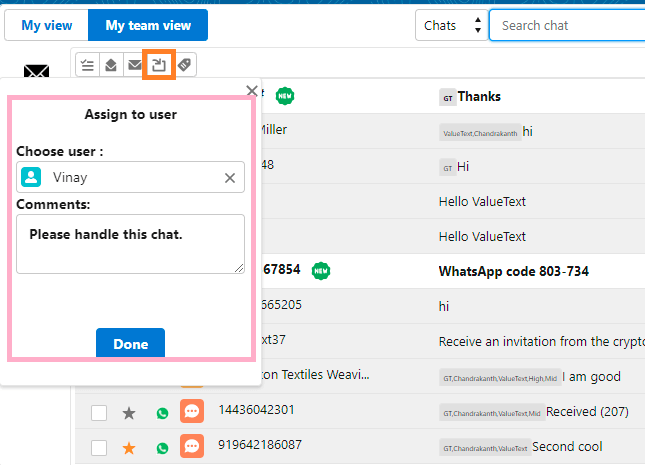645x465 pixels.
Task: Switch to the My view tab
Action: [47, 25]
